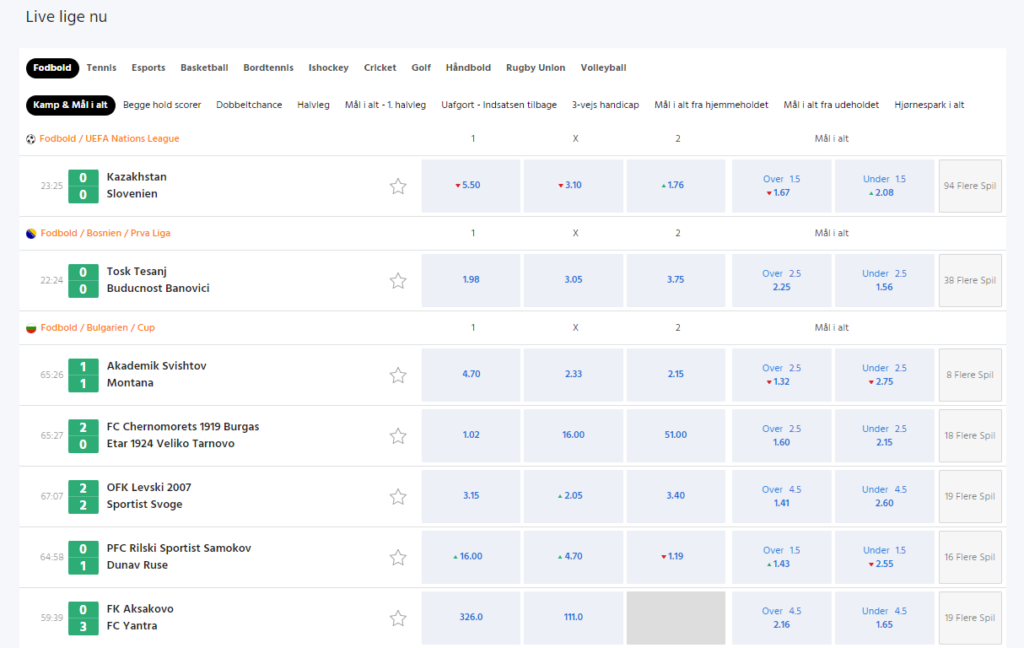Favorite the Tosk Tesanj match star
Image resolution: width=1024 pixels, height=648 pixels.
(398, 281)
